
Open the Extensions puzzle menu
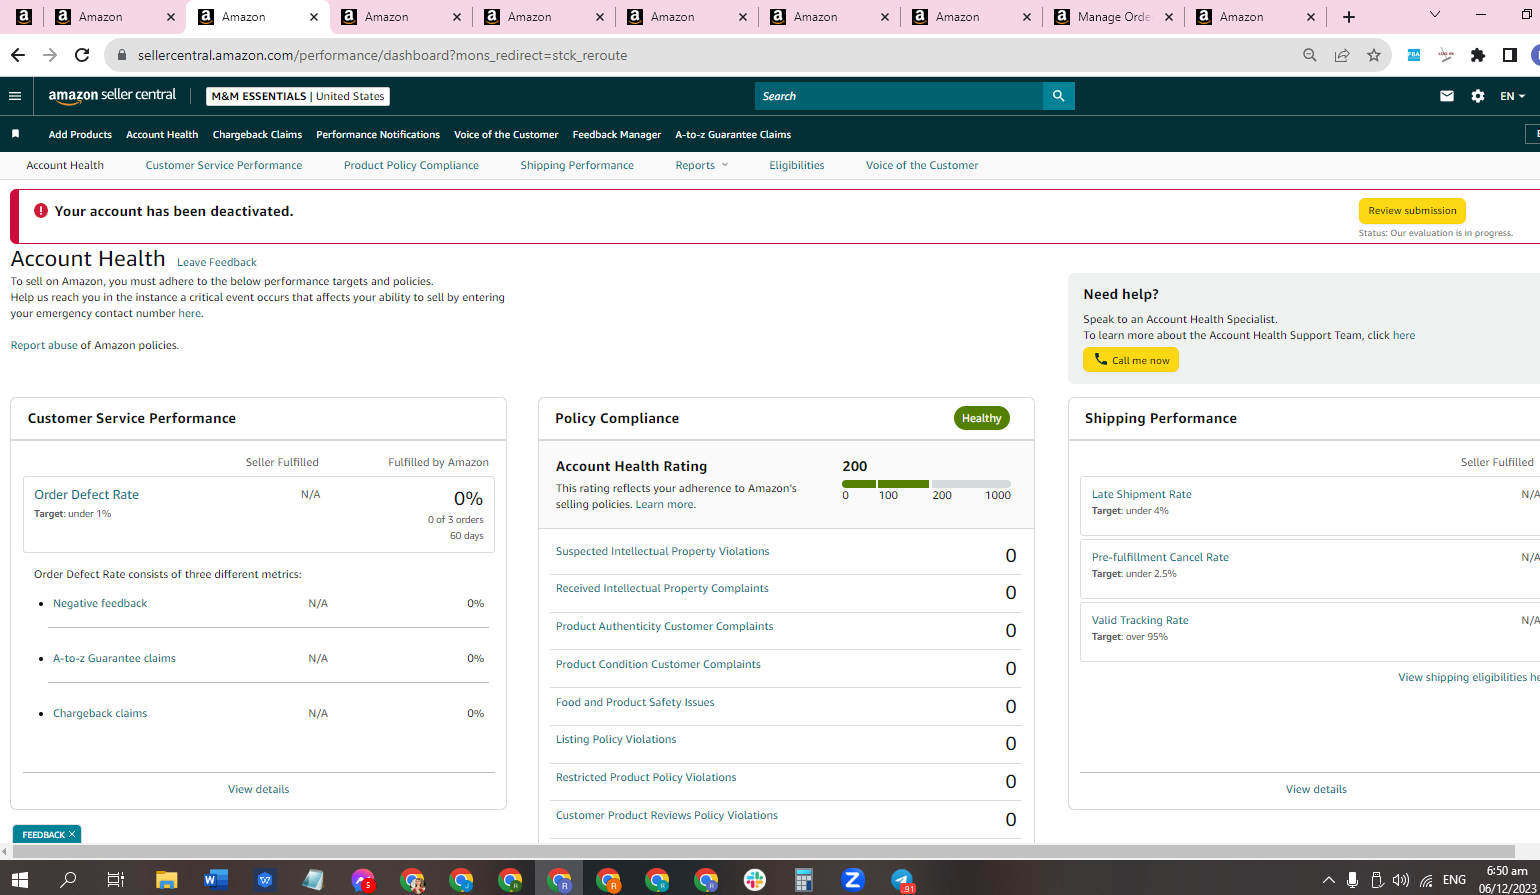click(1478, 55)
